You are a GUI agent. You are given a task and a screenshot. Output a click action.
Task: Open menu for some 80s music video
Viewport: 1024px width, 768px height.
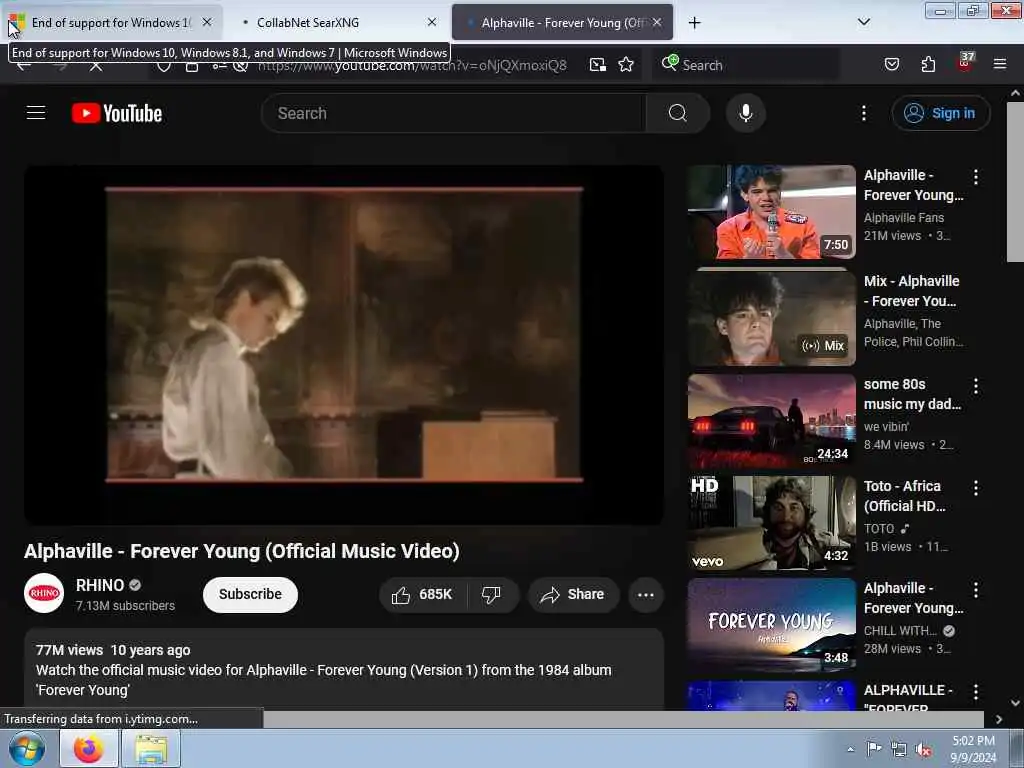coord(976,386)
